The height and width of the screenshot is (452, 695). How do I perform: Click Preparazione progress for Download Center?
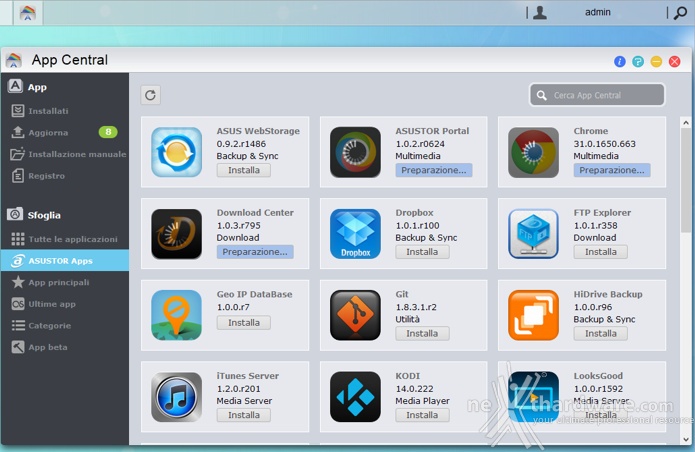point(255,252)
